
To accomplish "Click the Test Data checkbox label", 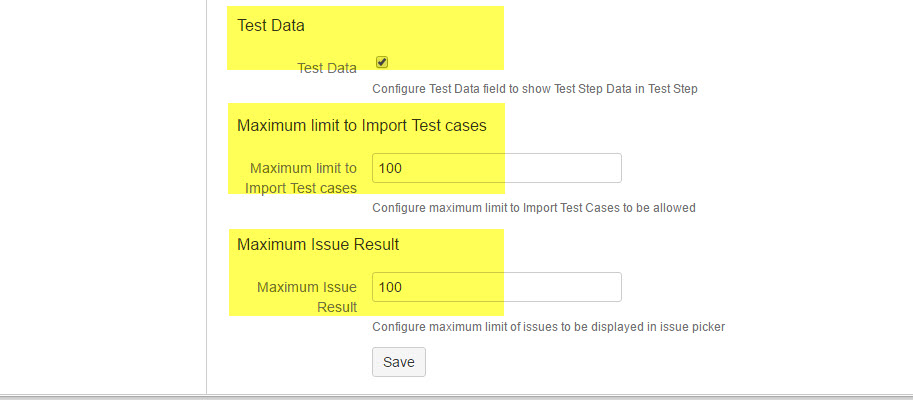I will click(x=327, y=68).
